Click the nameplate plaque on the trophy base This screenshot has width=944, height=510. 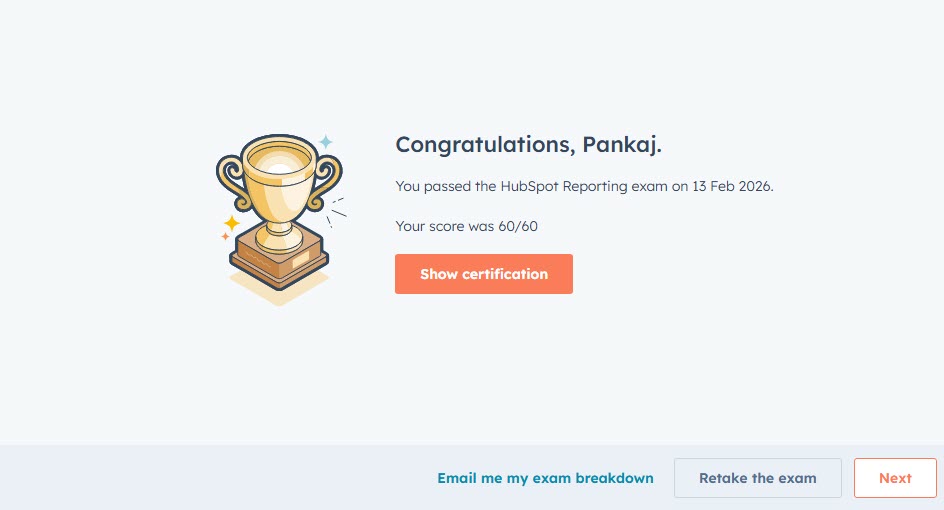pos(300,258)
